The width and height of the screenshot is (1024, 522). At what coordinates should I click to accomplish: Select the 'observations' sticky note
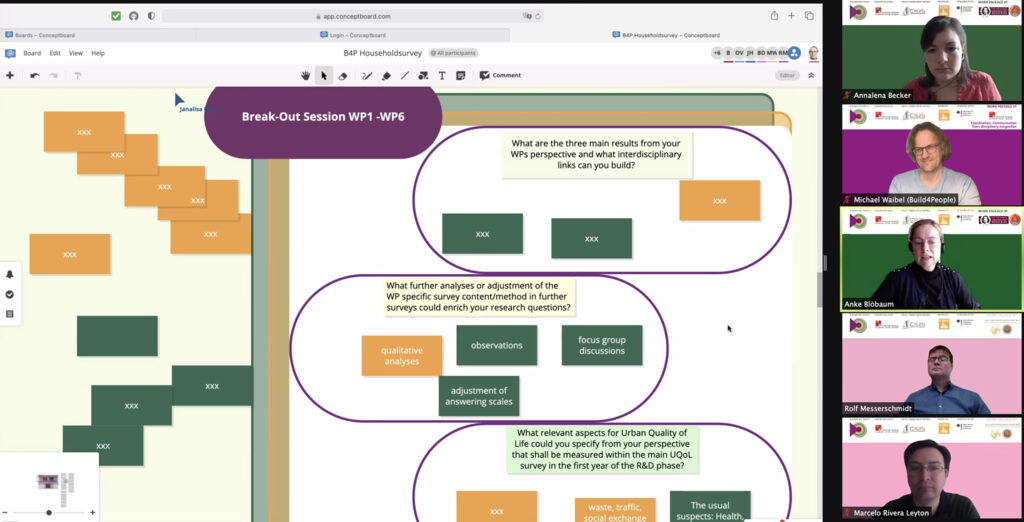pyautogui.click(x=496, y=345)
